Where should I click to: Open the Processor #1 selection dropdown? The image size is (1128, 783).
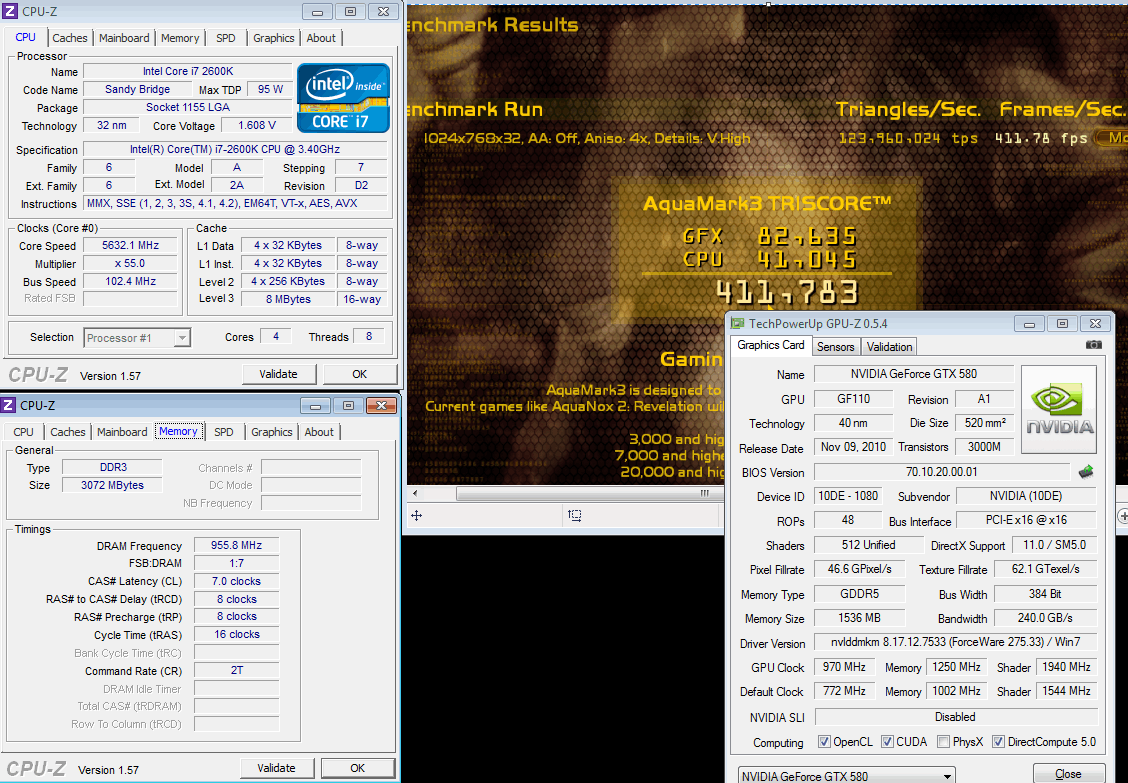pyautogui.click(x=137, y=338)
